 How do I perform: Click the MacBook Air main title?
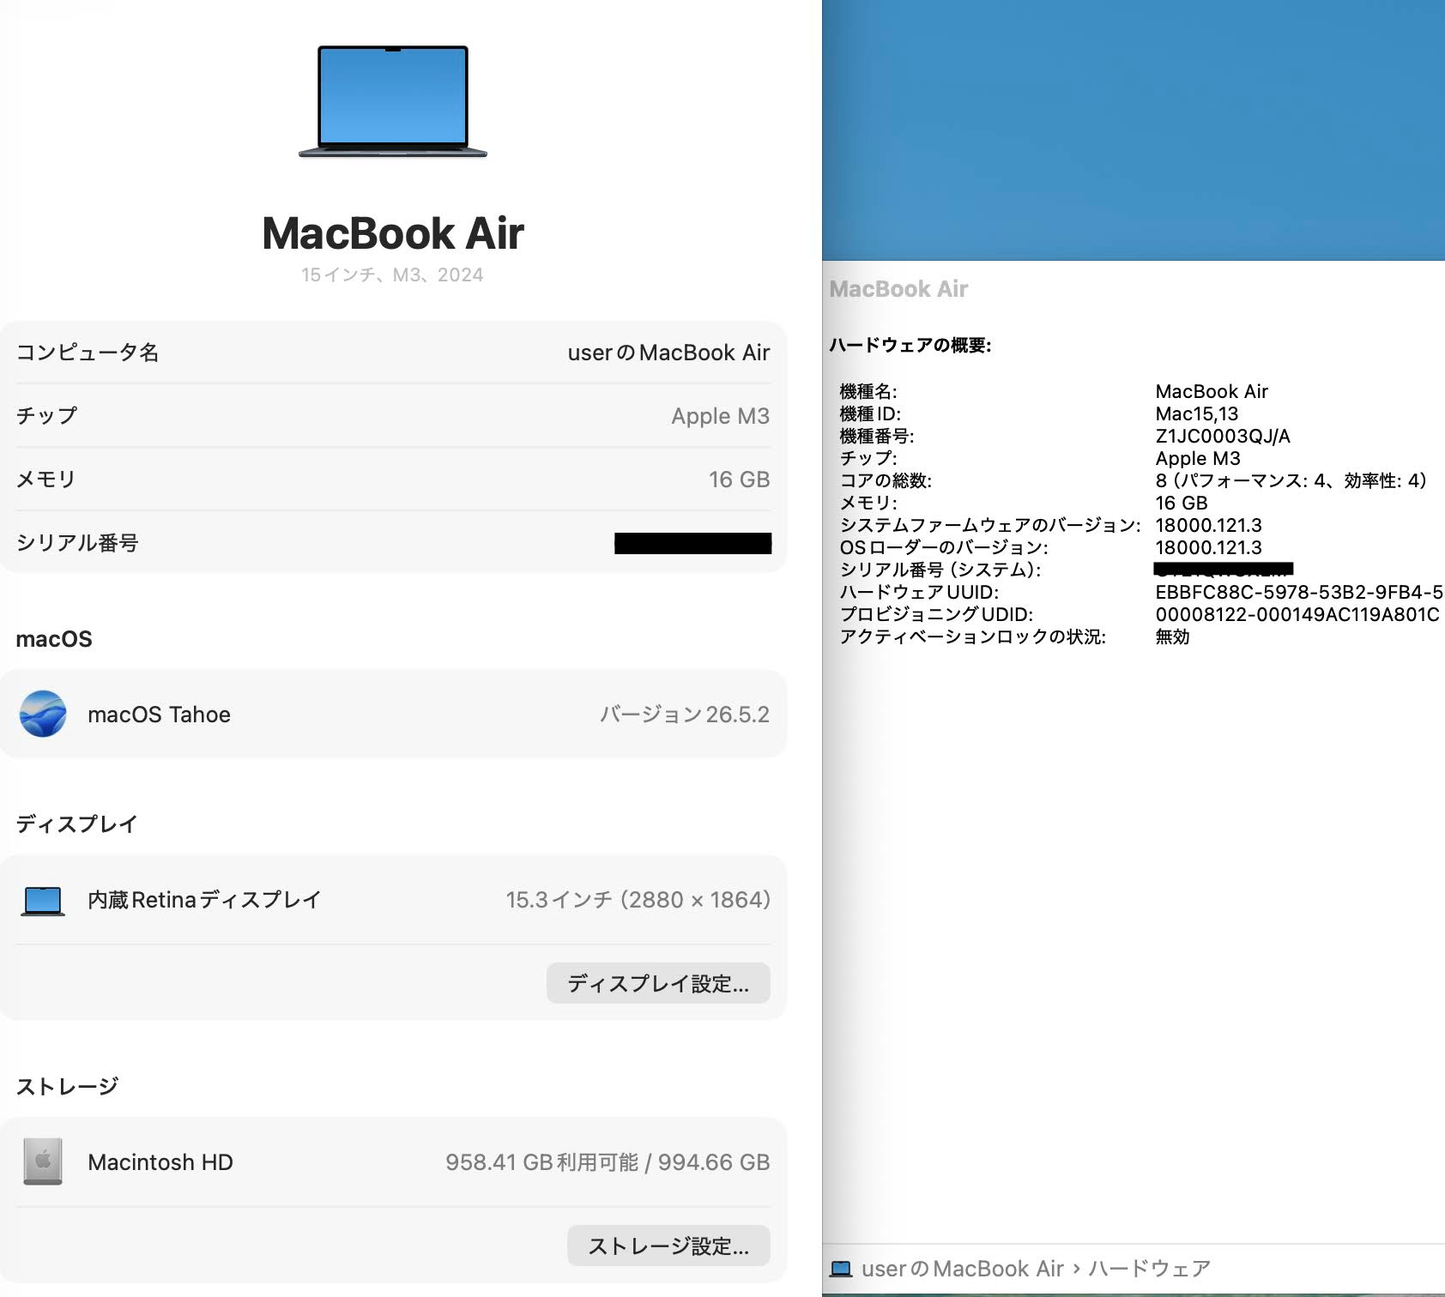point(393,234)
